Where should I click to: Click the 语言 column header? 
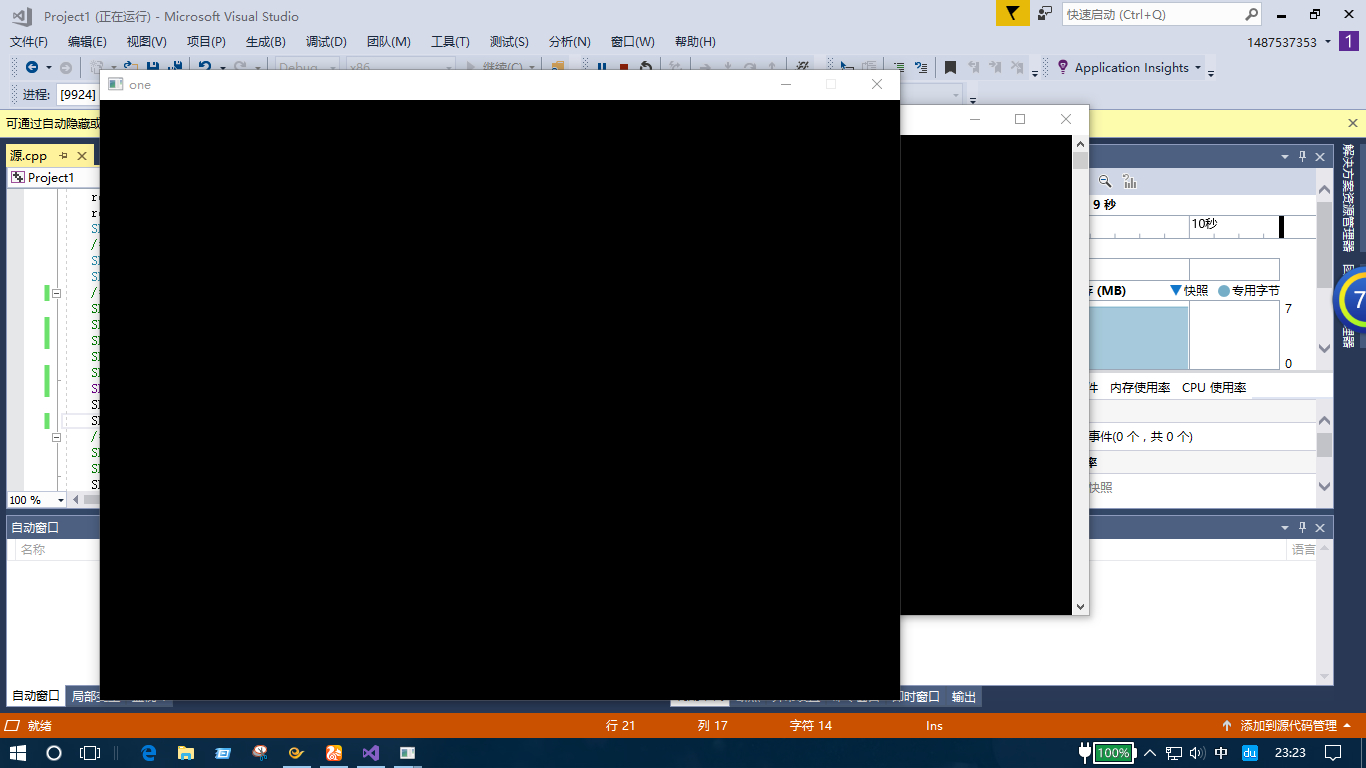point(1304,550)
